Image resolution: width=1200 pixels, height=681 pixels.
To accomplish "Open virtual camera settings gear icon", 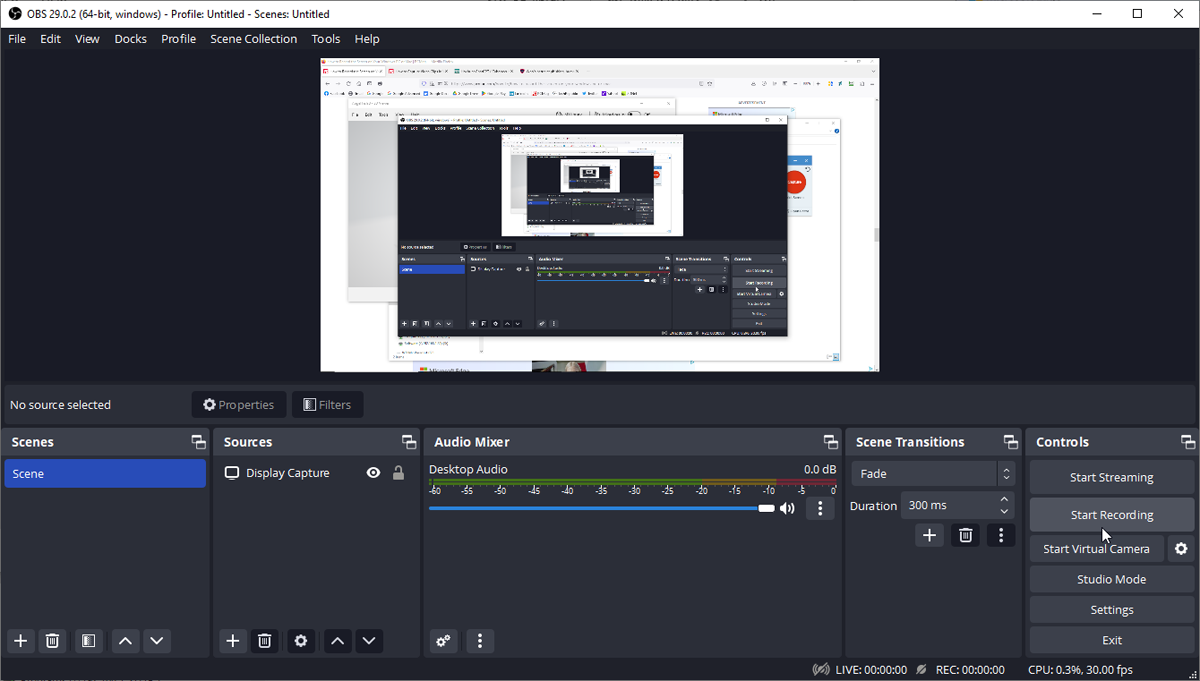I will pyautogui.click(x=1182, y=549).
